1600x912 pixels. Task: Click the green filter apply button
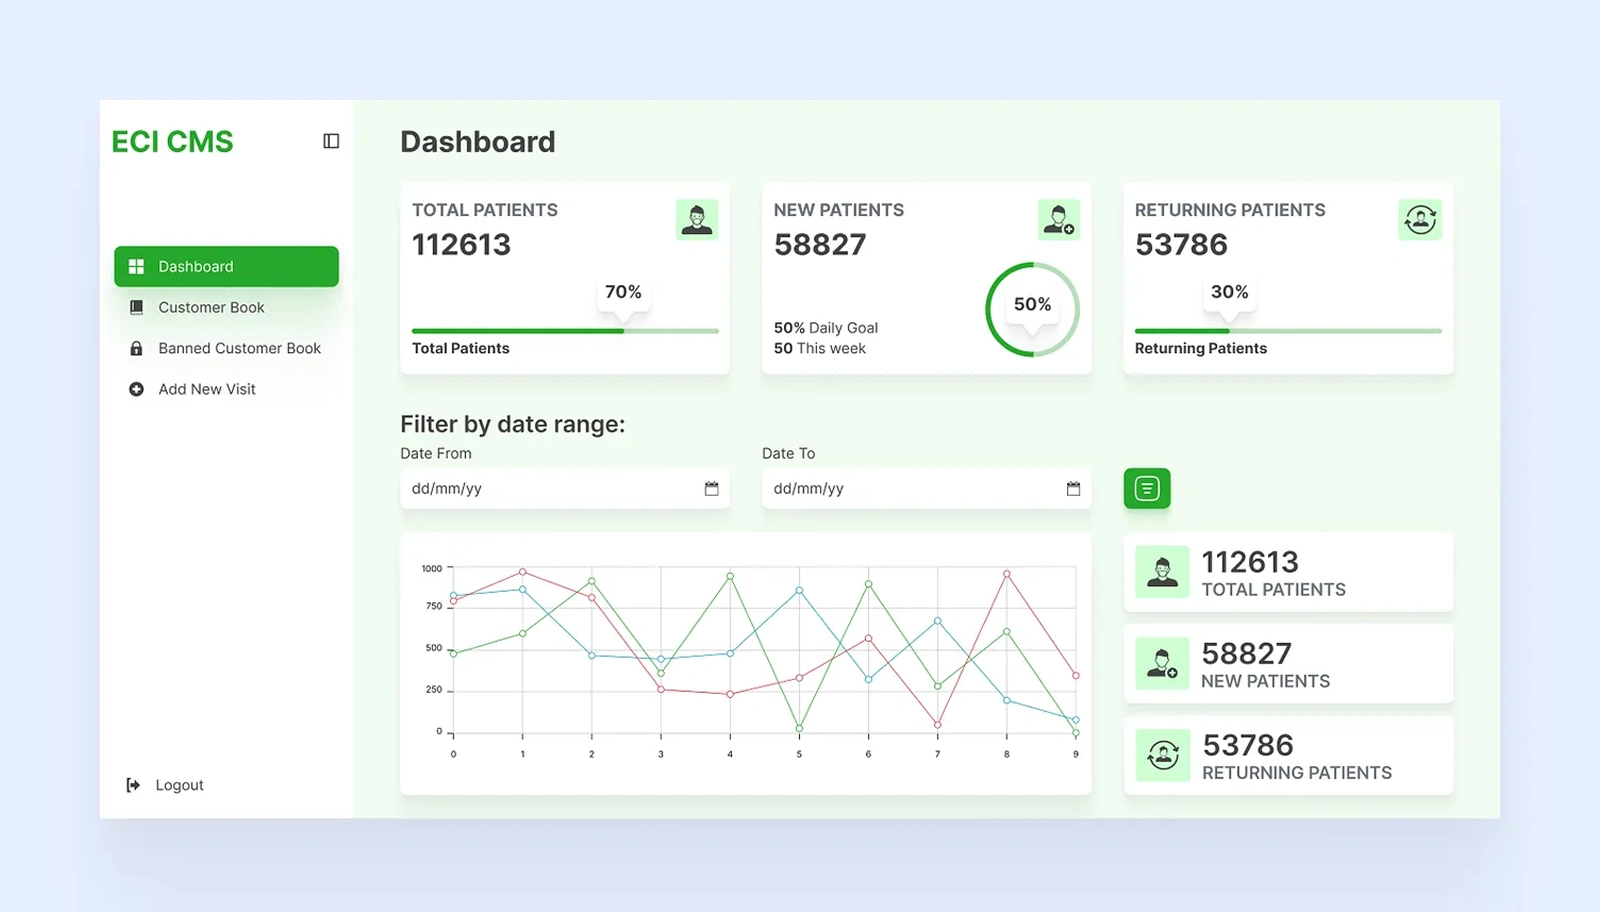(1147, 489)
